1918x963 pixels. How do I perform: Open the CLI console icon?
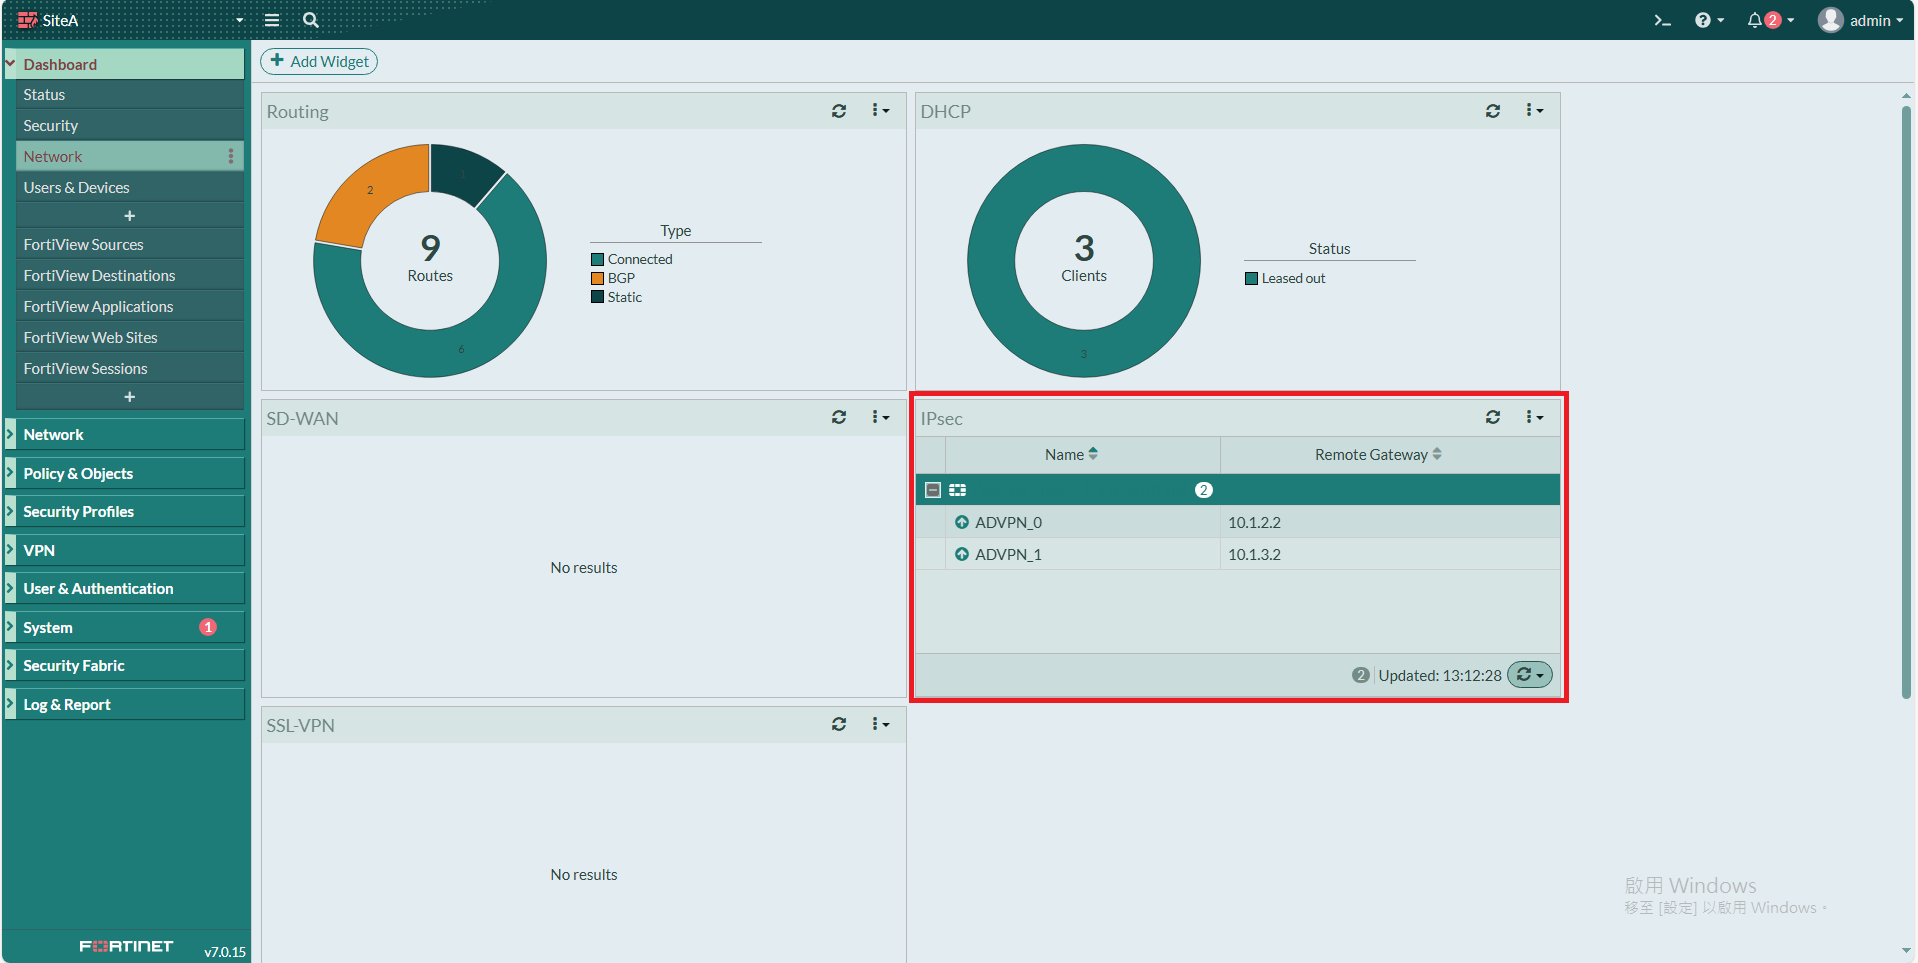pos(1662,20)
